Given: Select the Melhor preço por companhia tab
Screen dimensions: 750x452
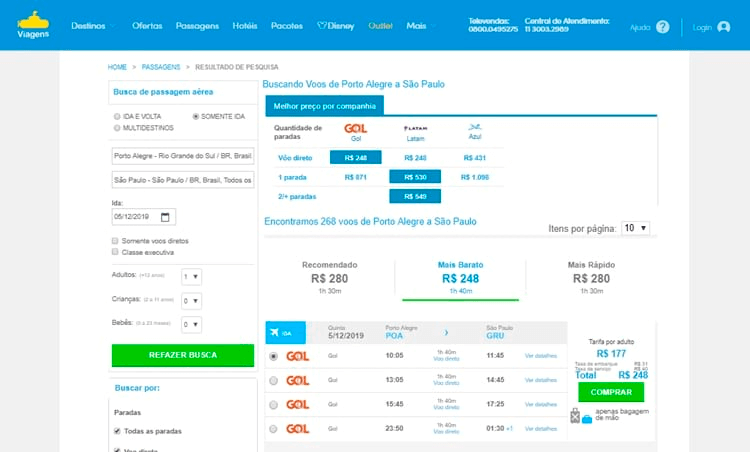Looking at the screenshot, I should point(325,106).
